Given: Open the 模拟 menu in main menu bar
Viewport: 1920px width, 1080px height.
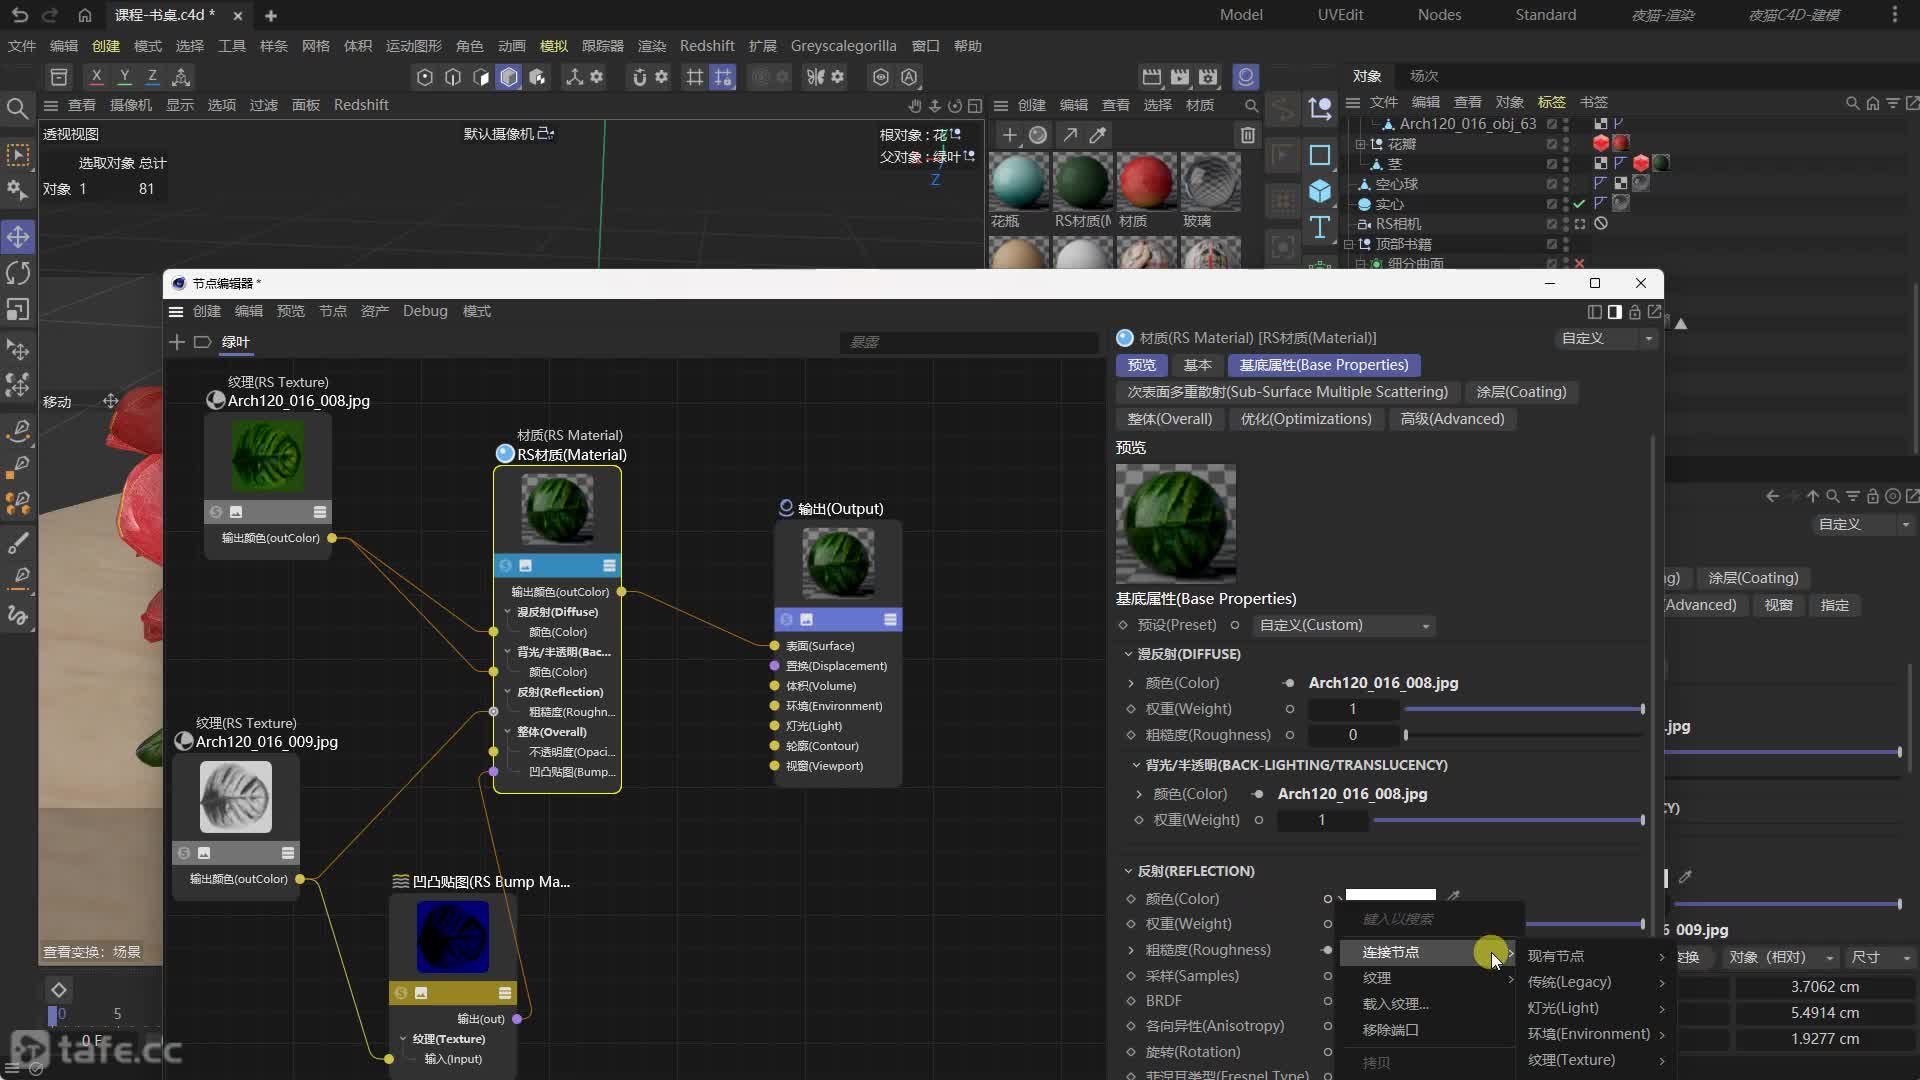Looking at the screenshot, I should [x=553, y=46].
